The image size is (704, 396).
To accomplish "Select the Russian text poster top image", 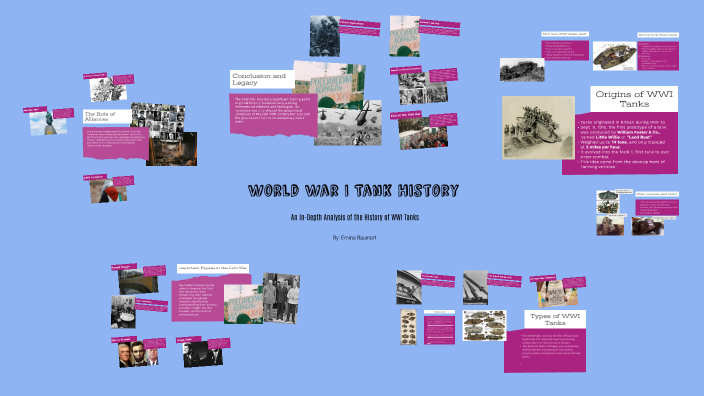I will (405, 36).
